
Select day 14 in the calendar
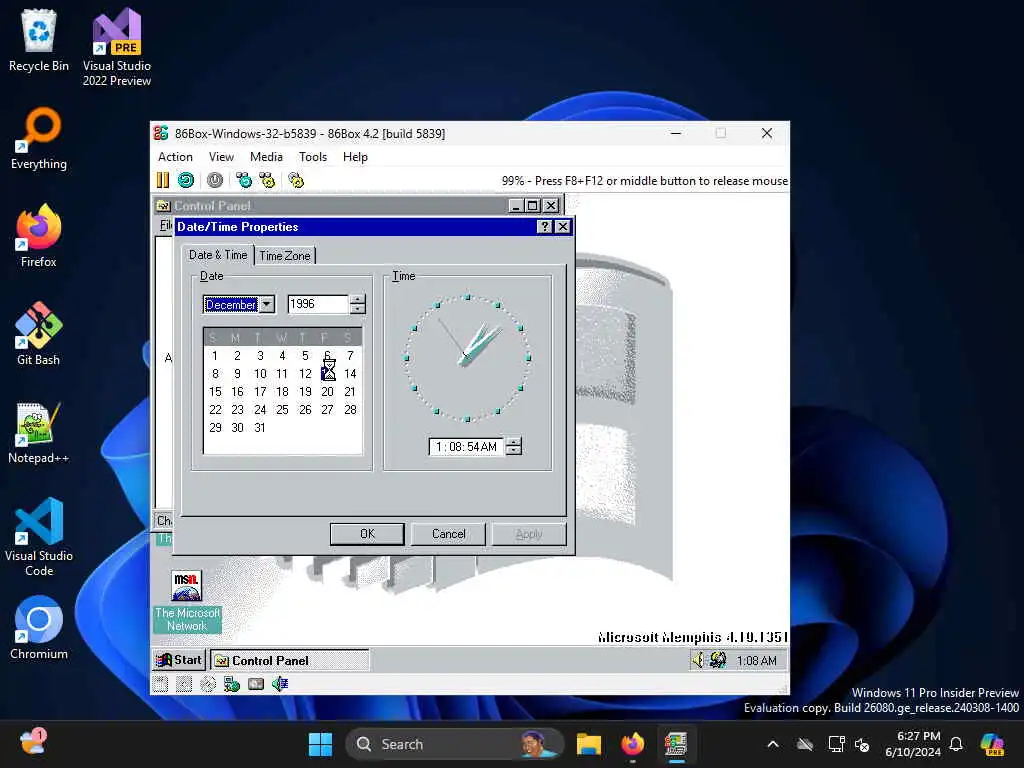350,374
